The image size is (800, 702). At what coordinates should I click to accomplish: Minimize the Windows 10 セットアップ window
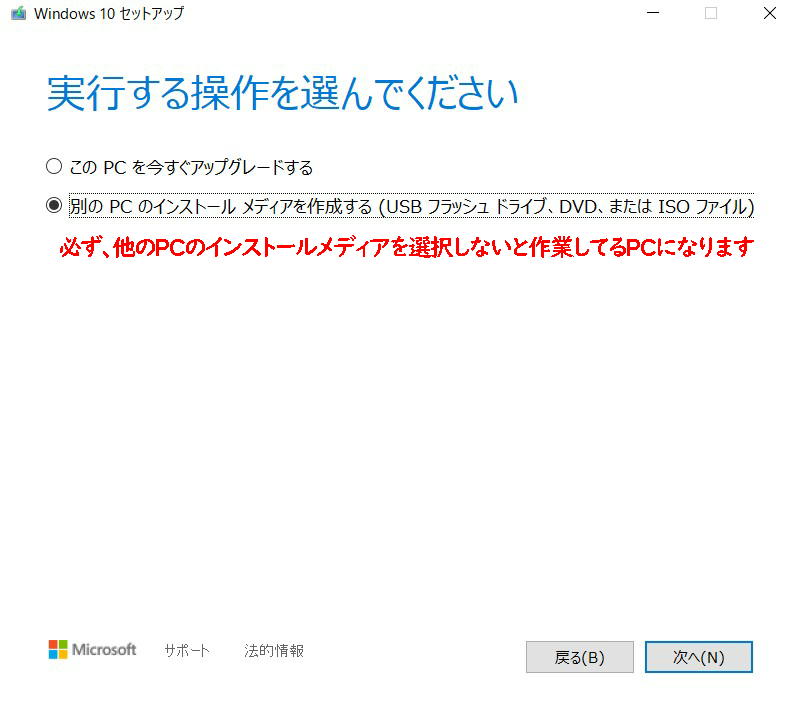pyautogui.click(x=653, y=13)
